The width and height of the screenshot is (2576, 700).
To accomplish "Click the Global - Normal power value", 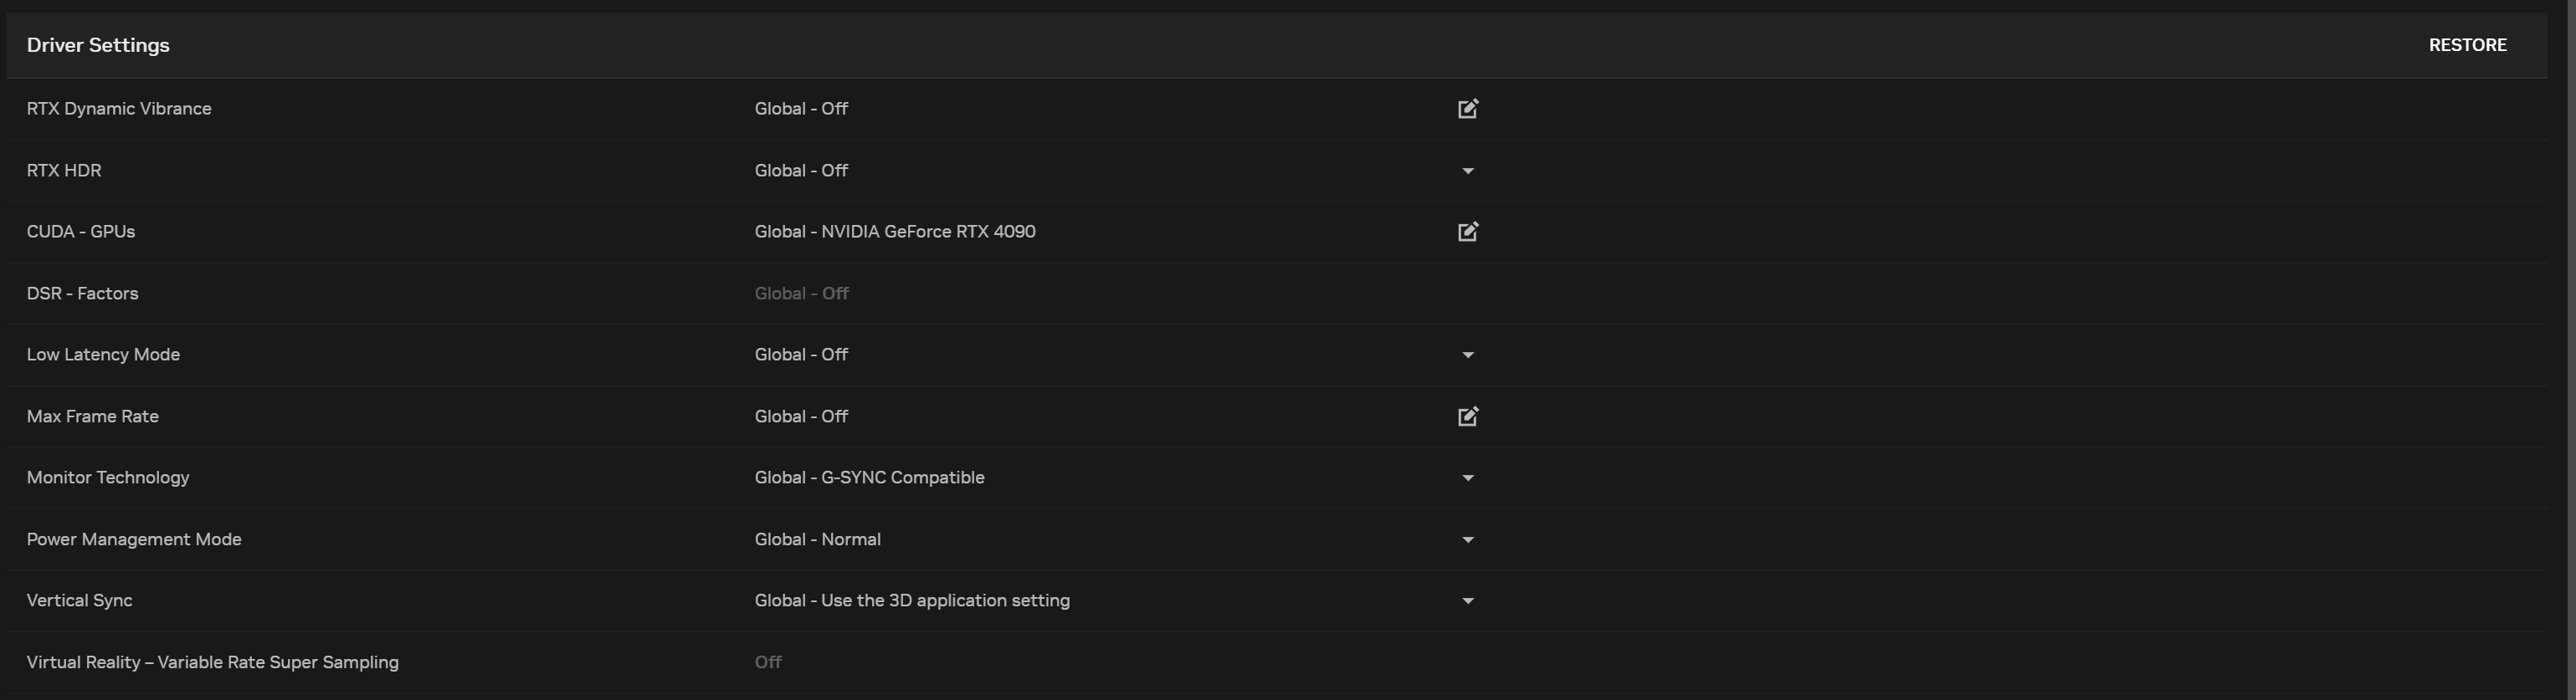I will pos(817,539).
